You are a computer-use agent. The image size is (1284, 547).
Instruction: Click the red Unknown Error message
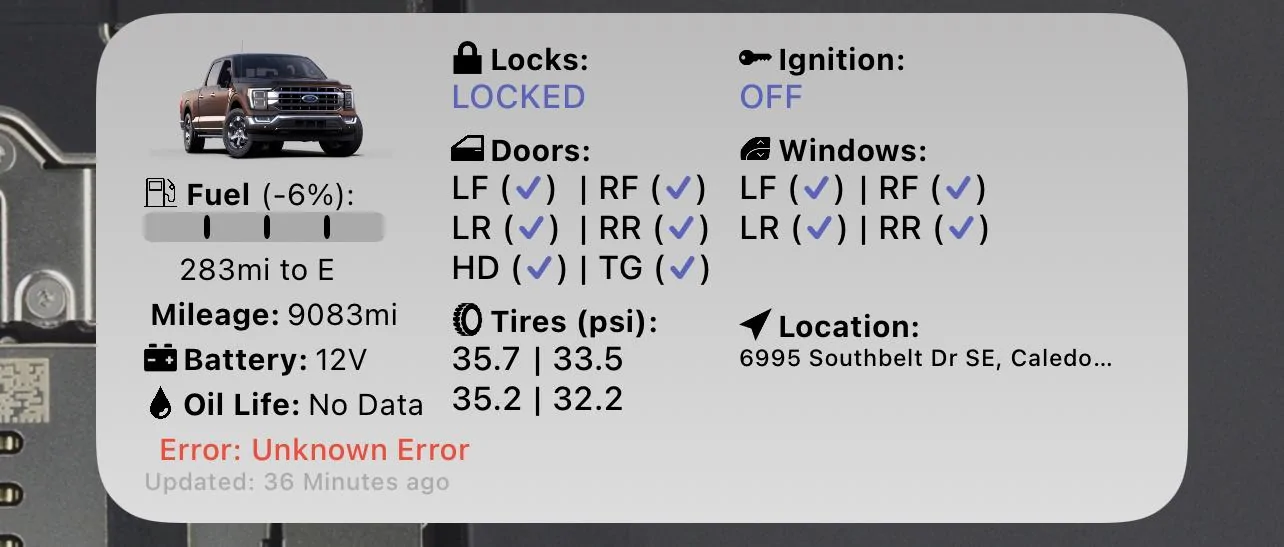tap(314, 450)
